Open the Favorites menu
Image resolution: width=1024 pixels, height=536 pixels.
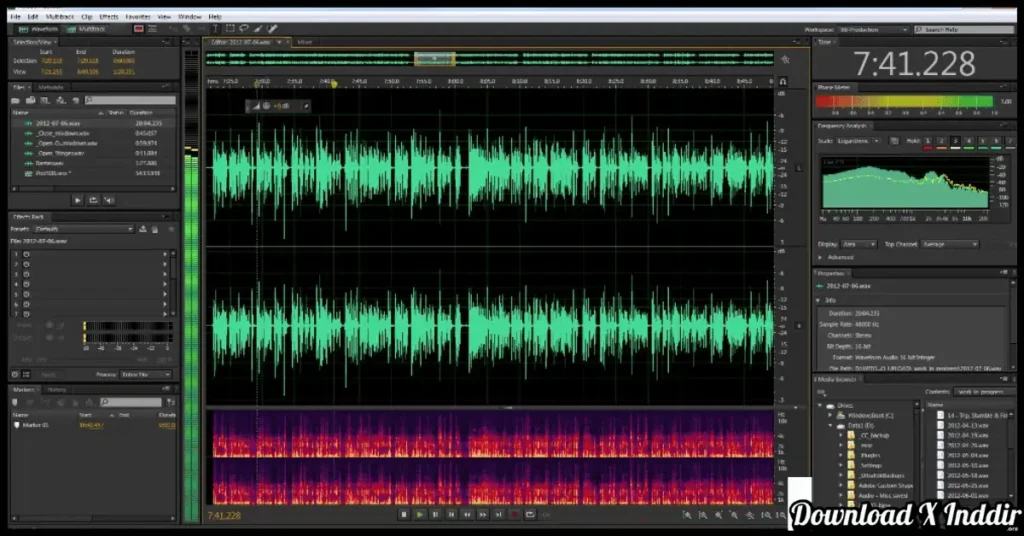pos(138,16)
